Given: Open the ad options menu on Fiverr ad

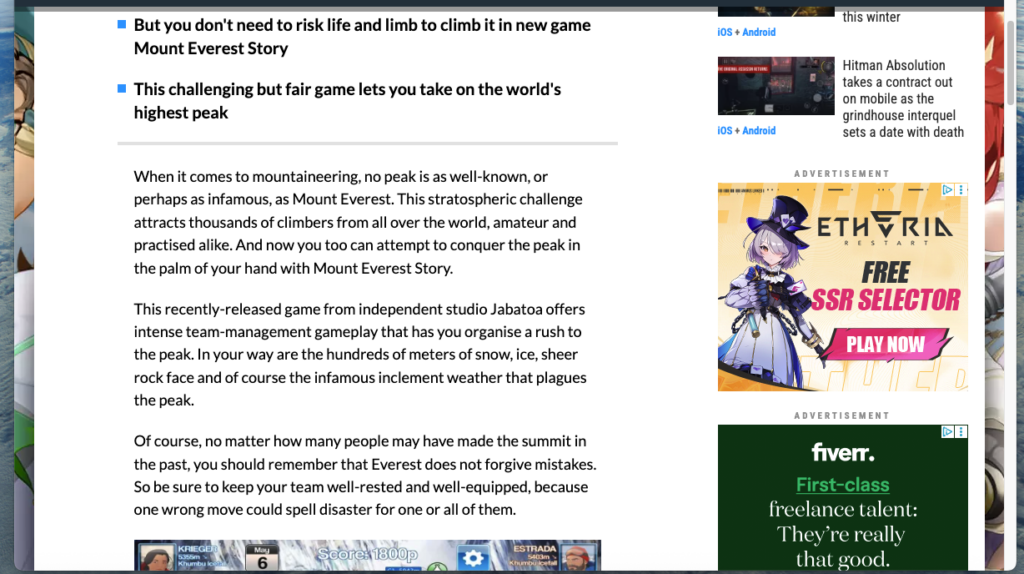Looking at the screenshot, I should point(961,432).
